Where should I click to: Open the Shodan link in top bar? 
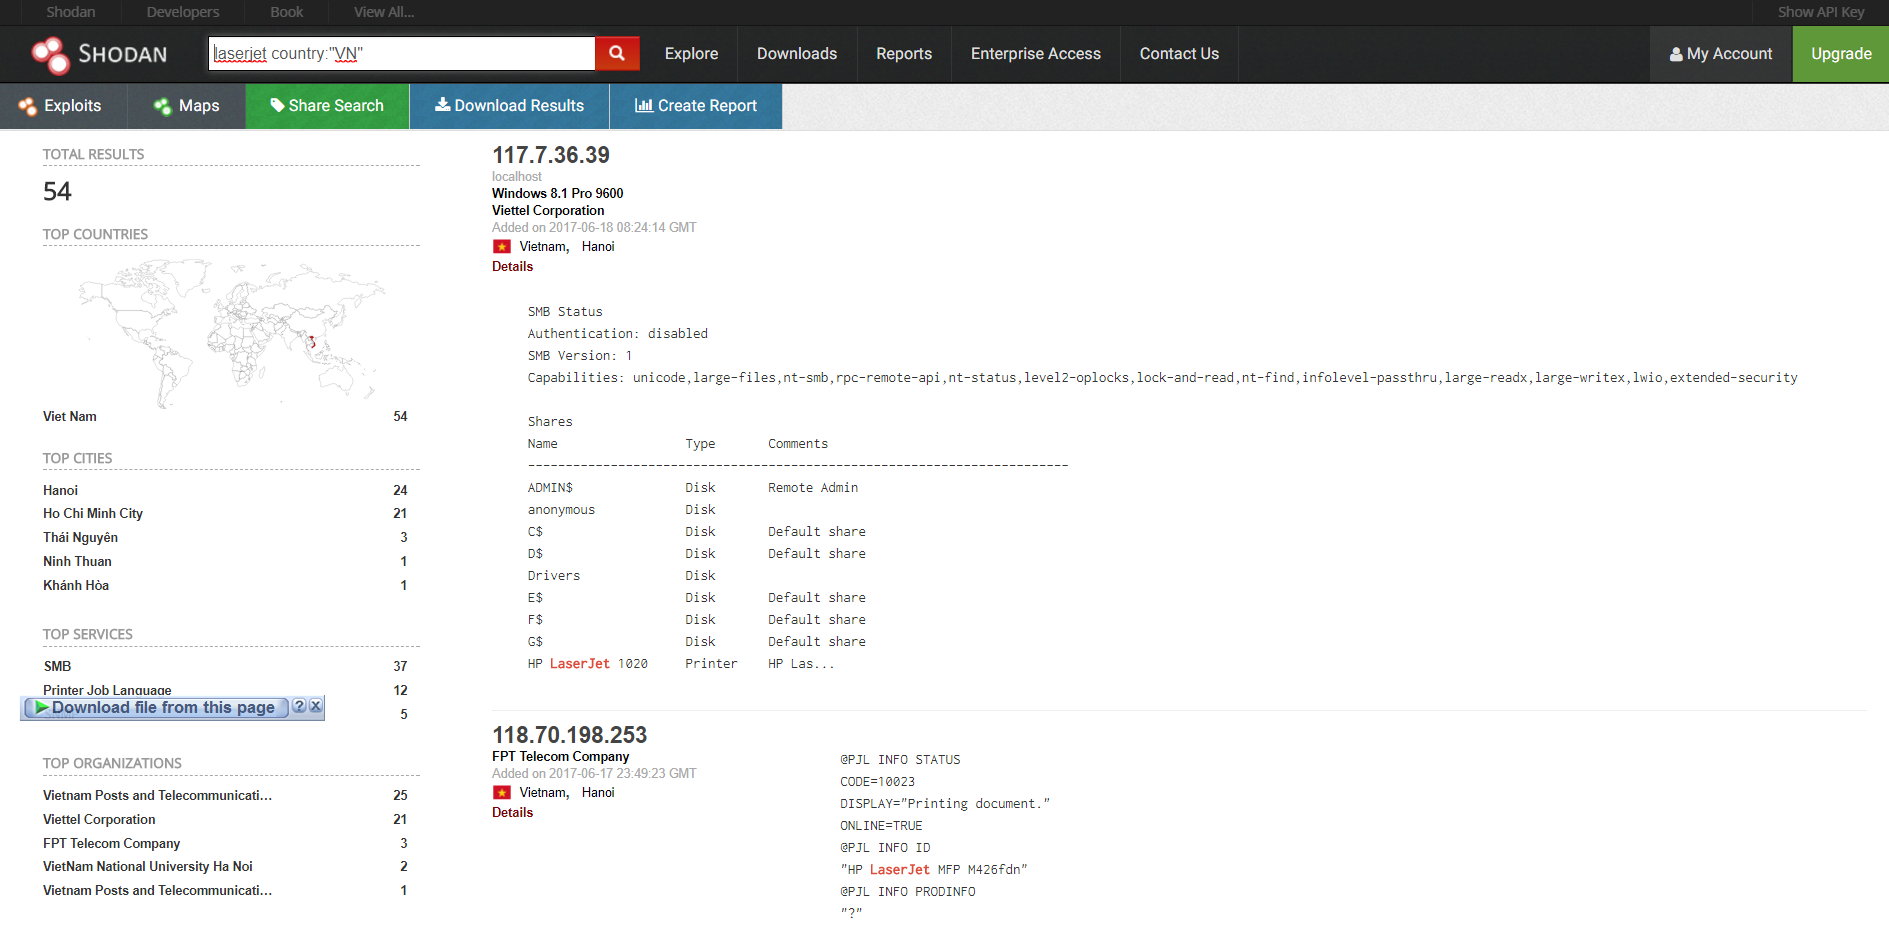click(x=71, y=12)
